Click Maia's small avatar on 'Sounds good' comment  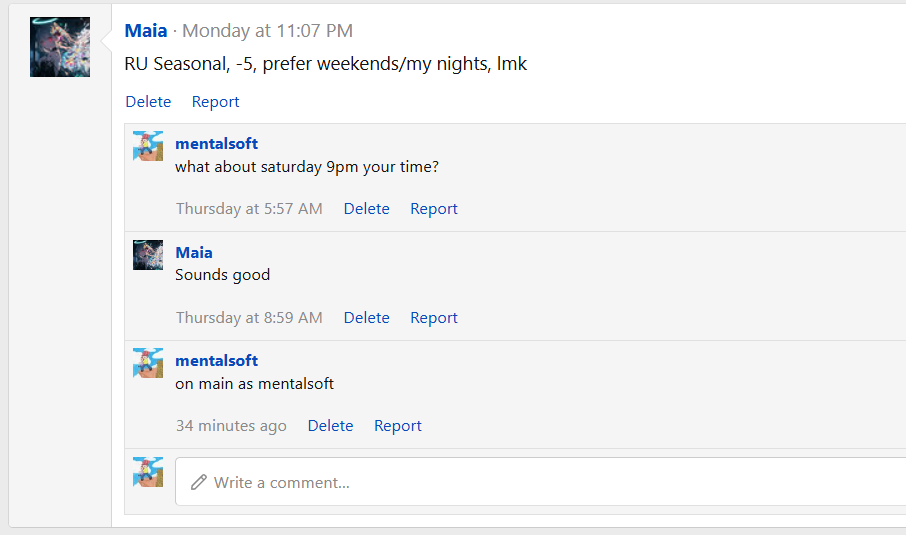pos(148,255)
